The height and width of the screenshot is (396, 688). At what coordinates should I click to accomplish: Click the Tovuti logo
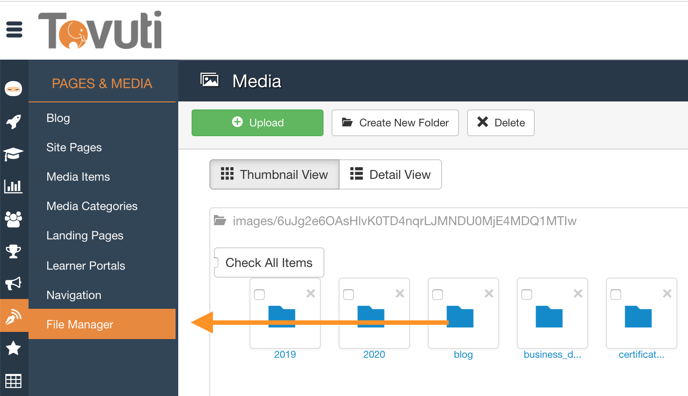pos(100,30)
